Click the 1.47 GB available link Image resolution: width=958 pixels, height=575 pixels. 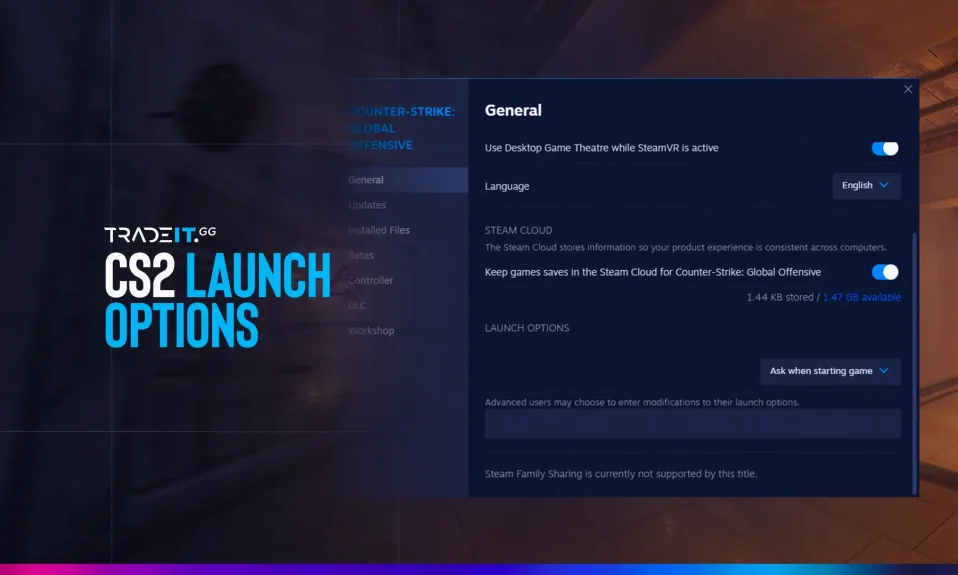pos(861,297)
